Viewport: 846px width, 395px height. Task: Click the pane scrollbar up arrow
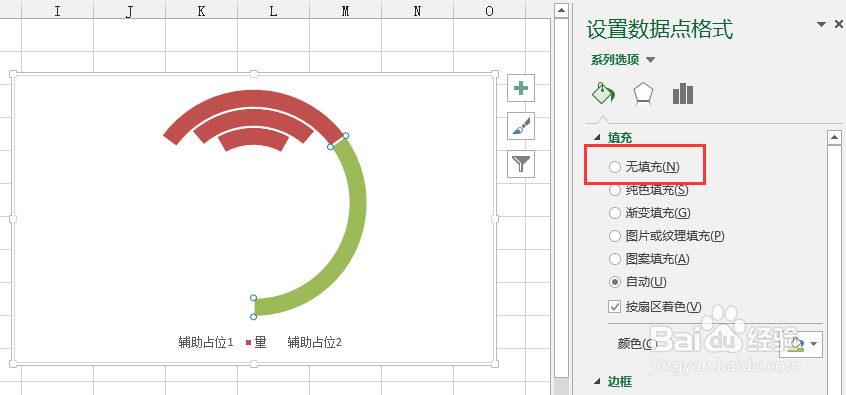834,137
